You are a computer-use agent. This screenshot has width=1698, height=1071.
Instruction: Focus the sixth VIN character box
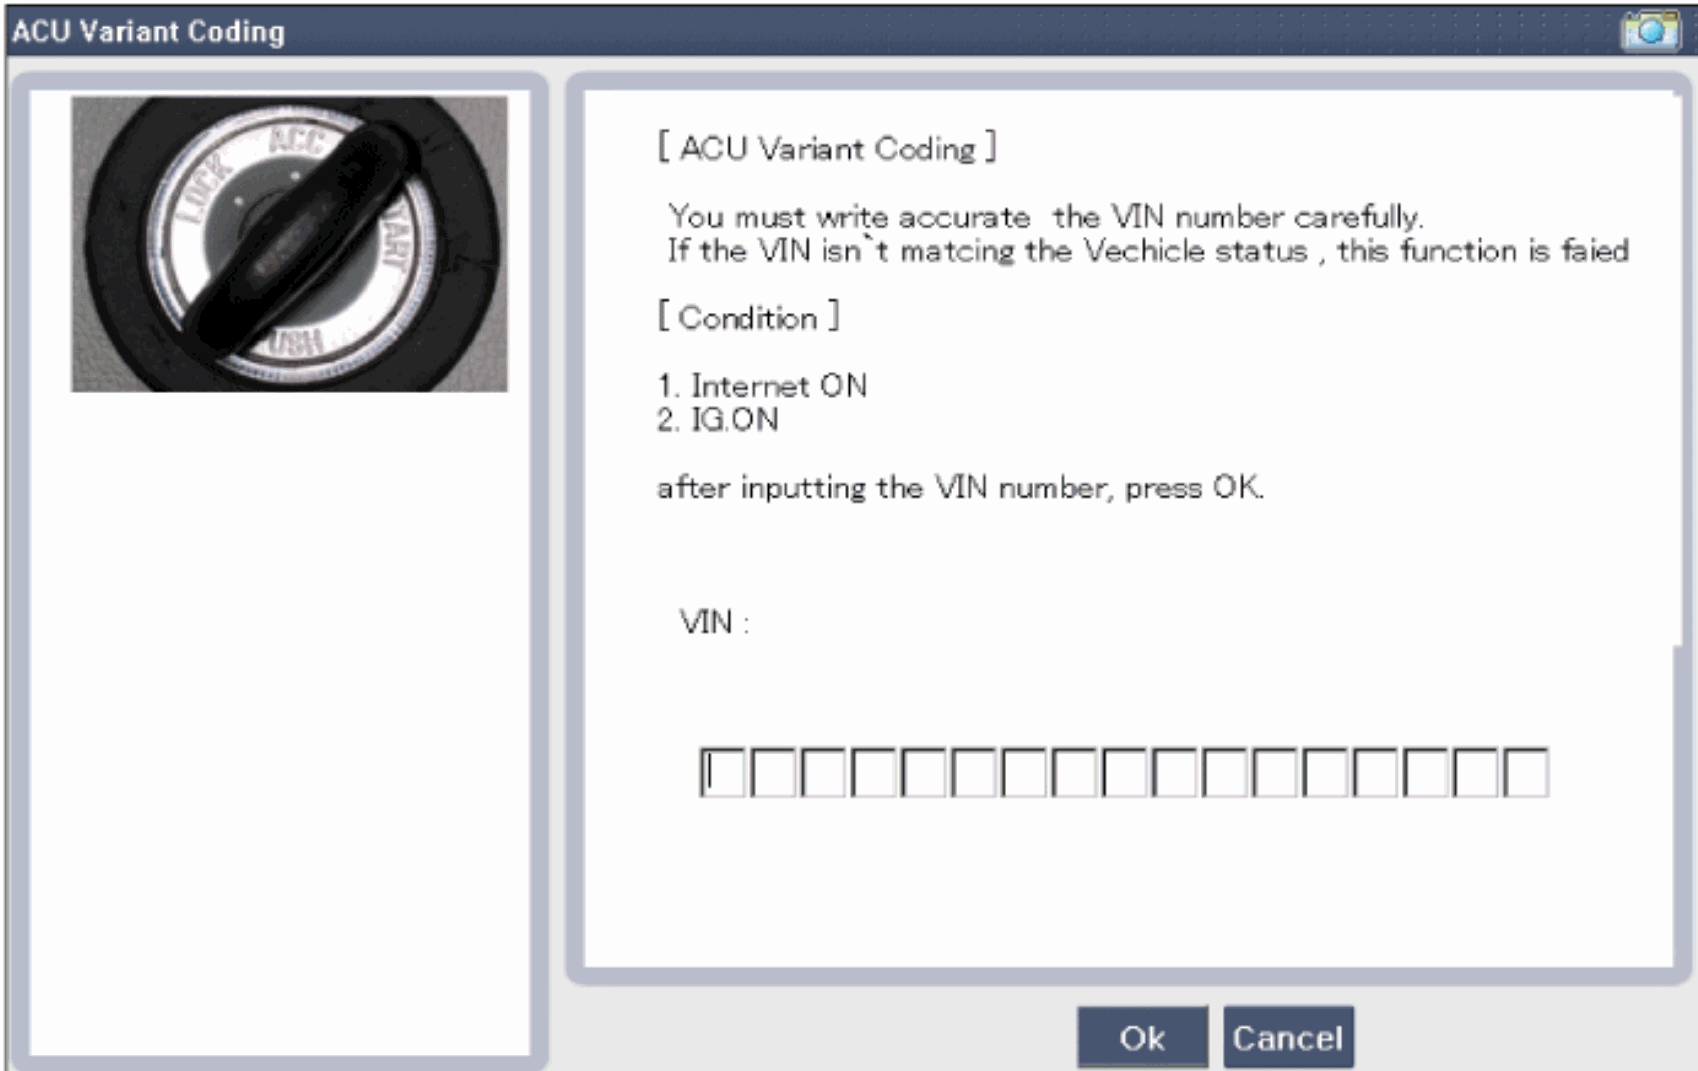click(974, 772)
